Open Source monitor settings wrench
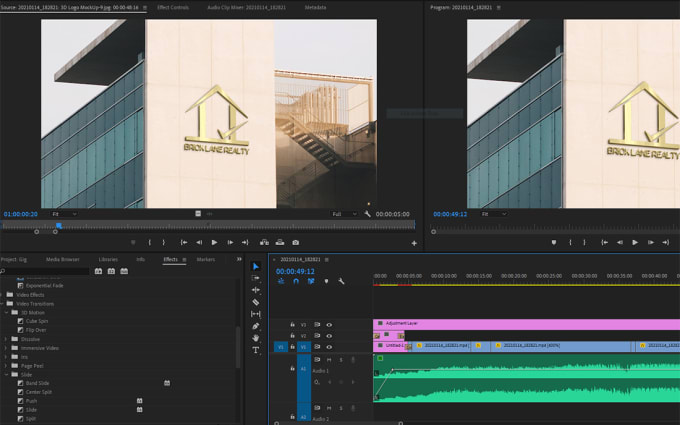Viewport: 680px width, 425px height. pos(367,214)
